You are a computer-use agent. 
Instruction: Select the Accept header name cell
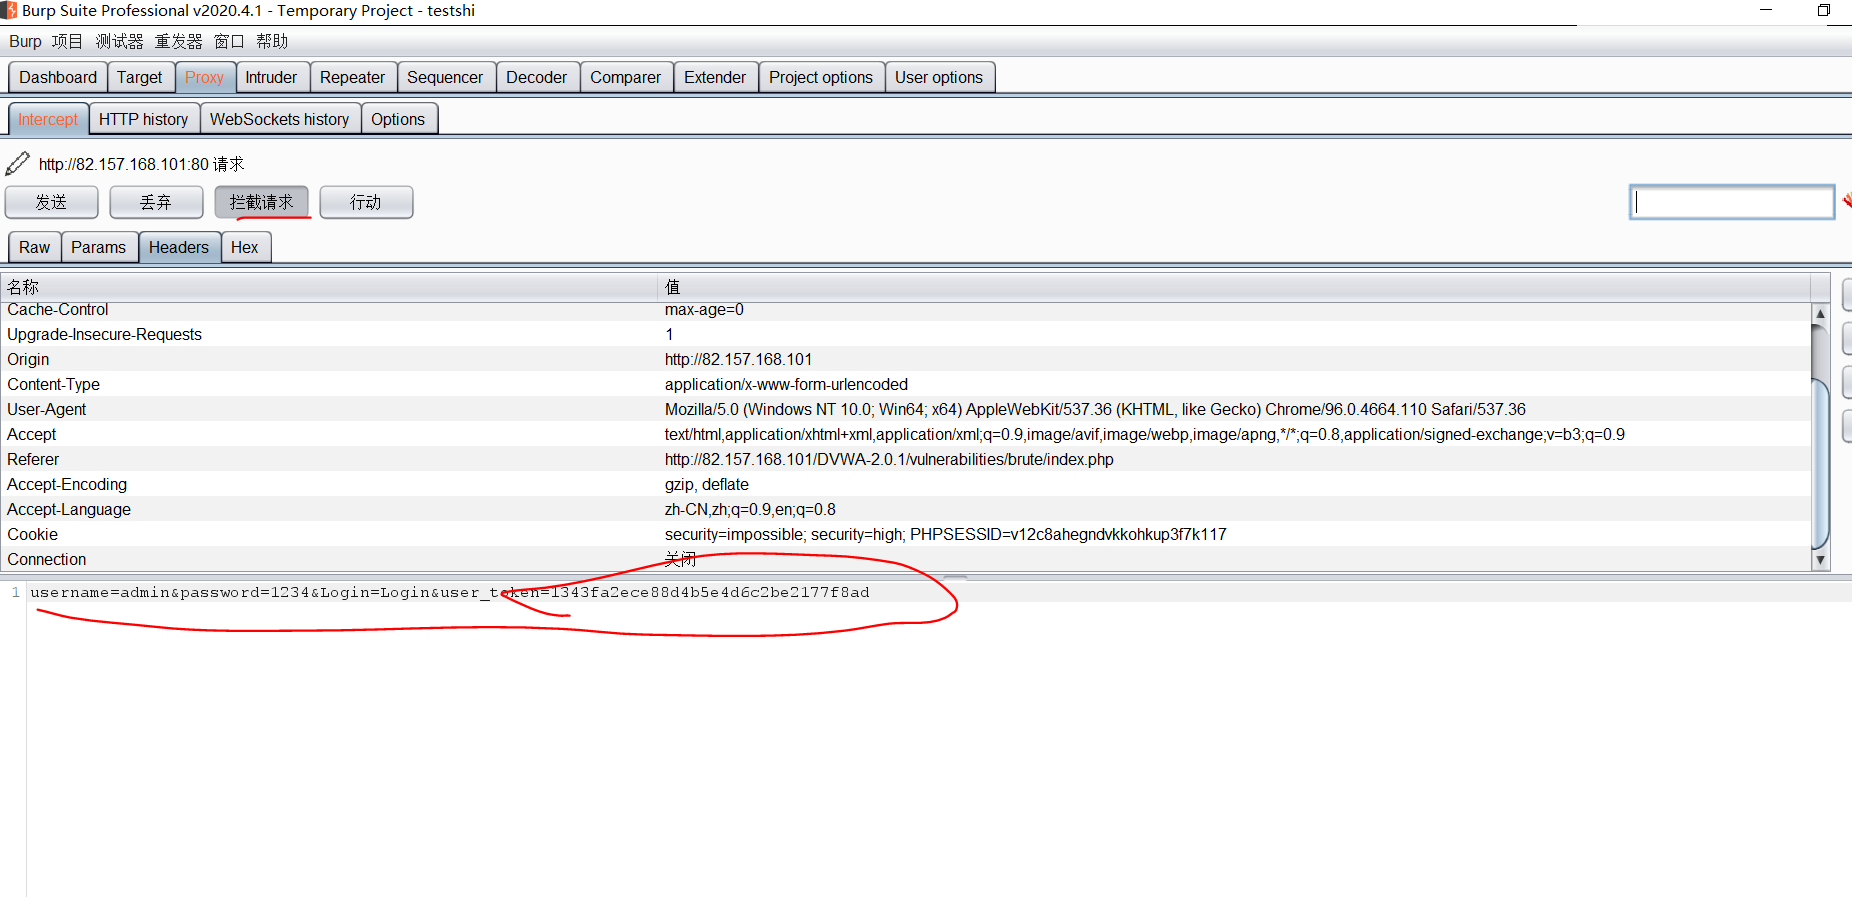pos(329,434)
